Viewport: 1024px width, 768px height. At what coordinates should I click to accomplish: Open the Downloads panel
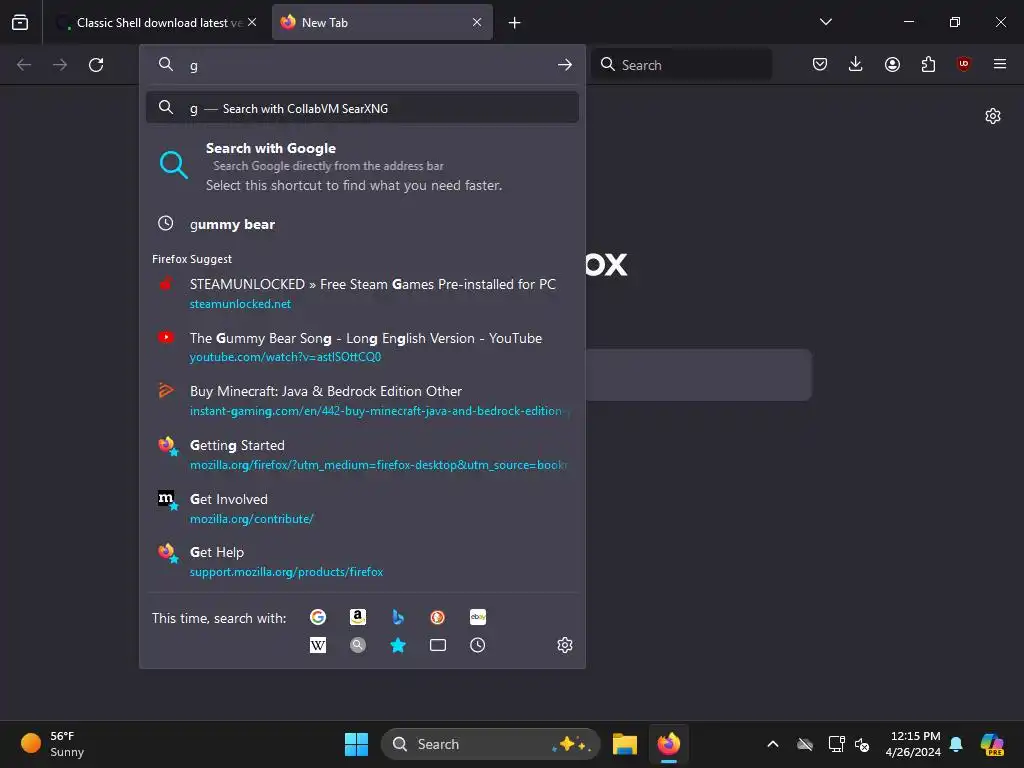(x=856, y=64)
